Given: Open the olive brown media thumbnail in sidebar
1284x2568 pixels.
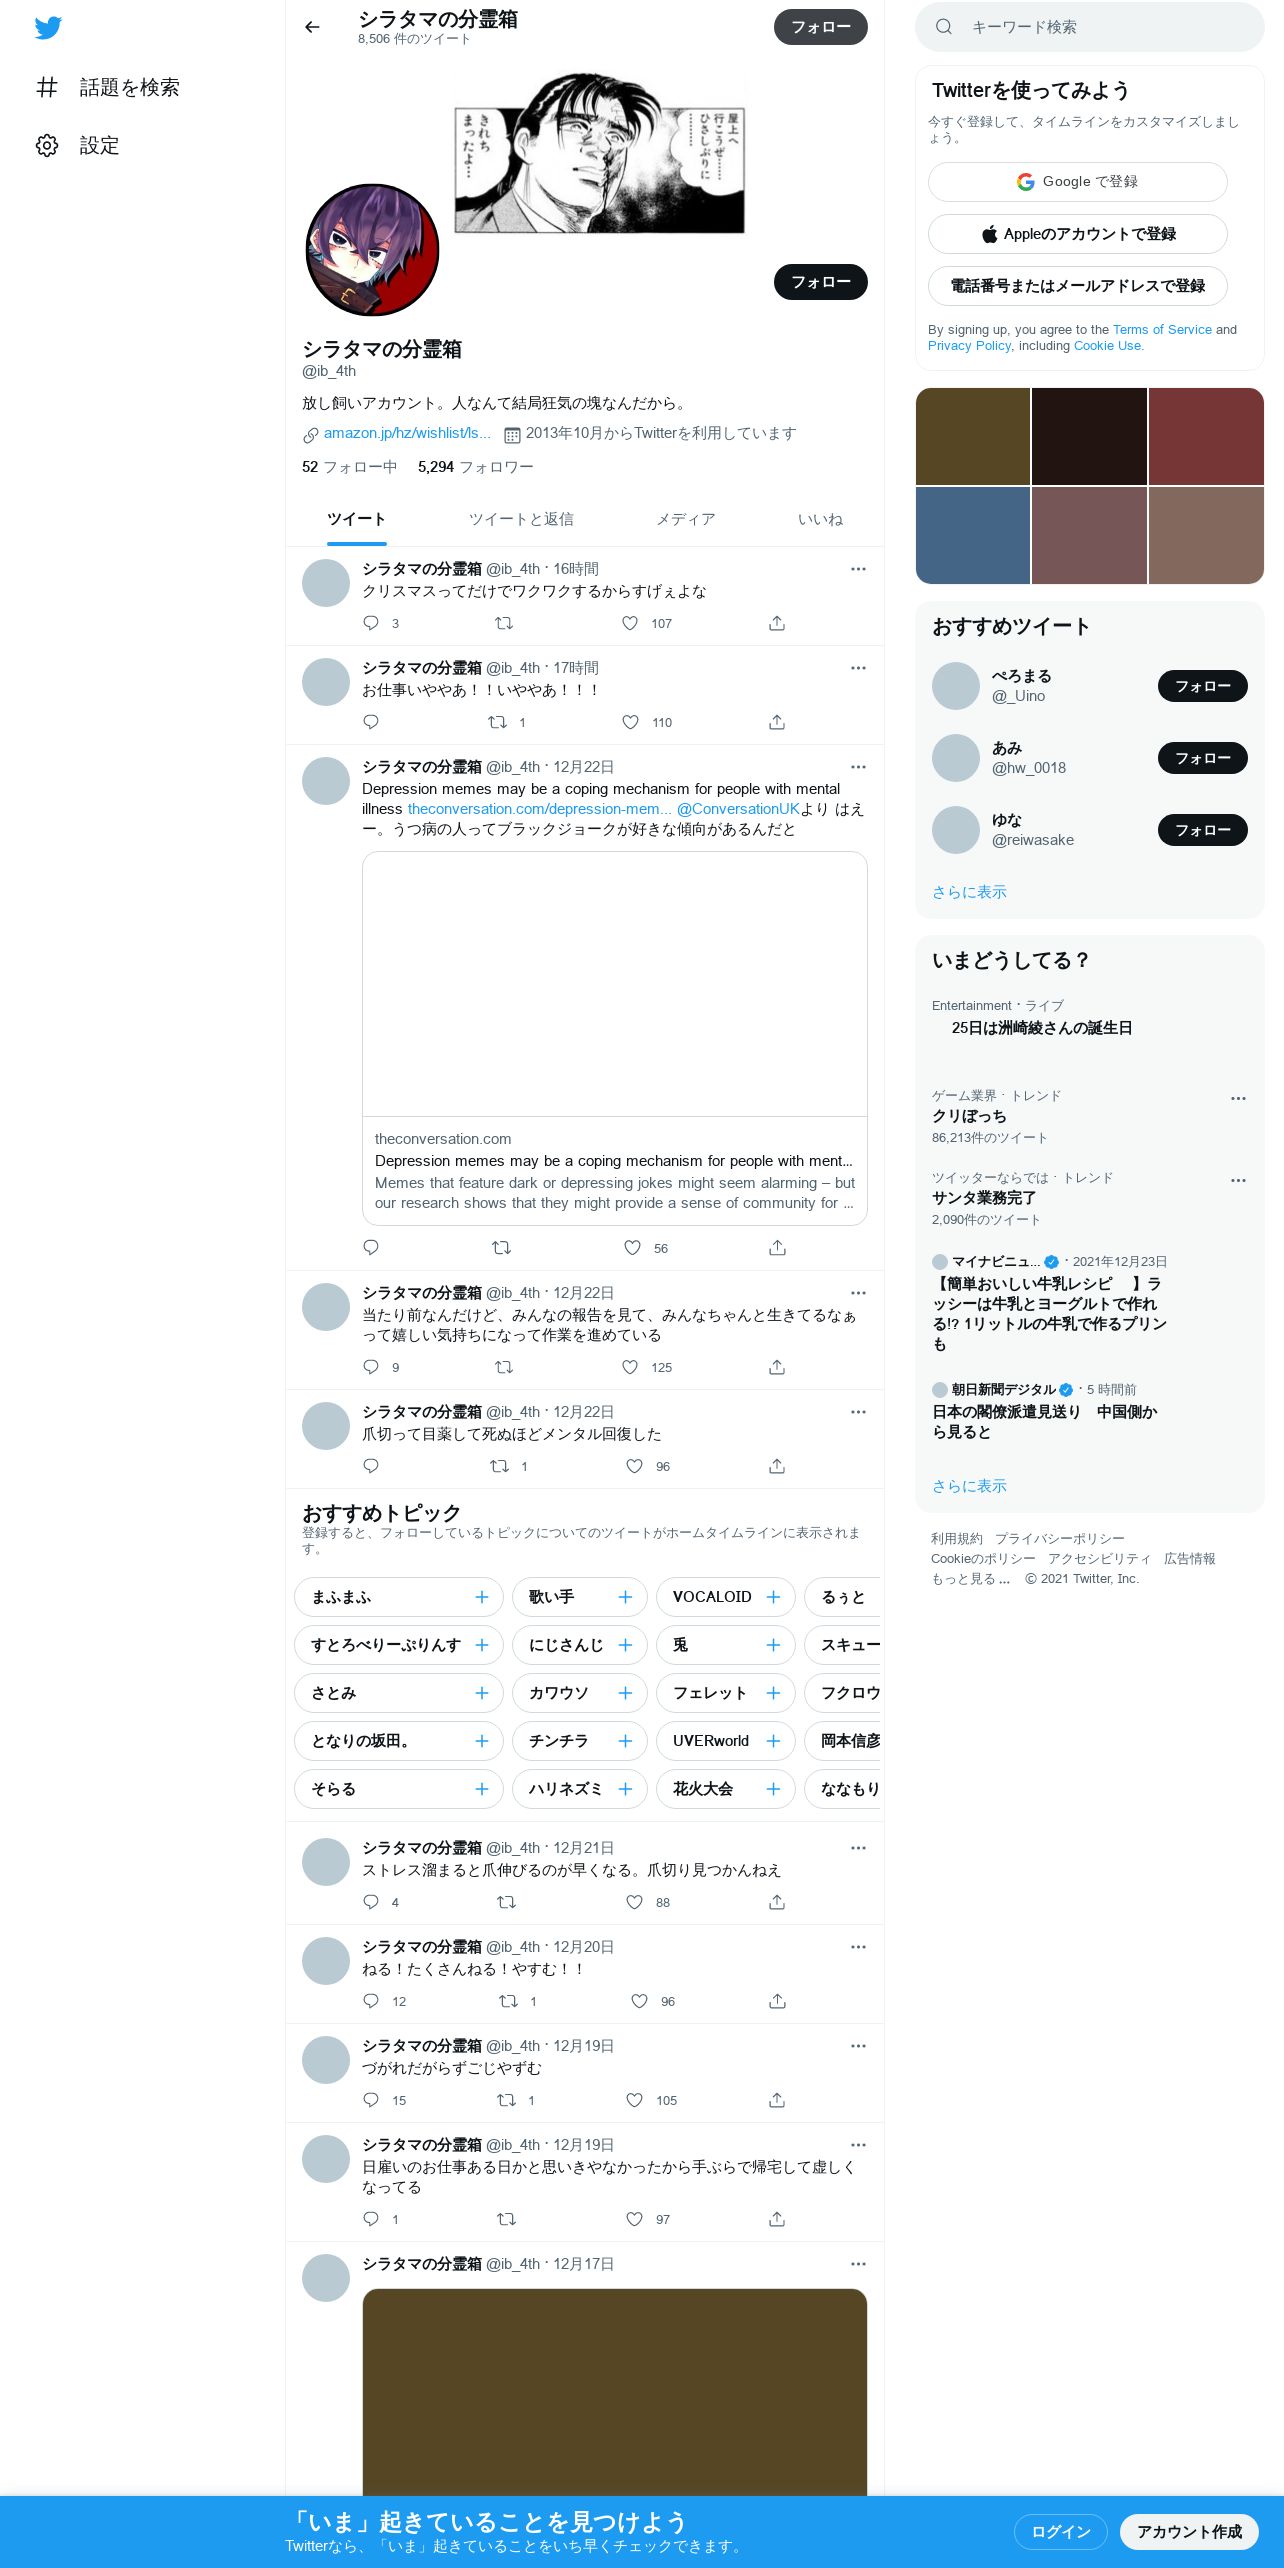Looking at the screenshot, I should tap(973, 436).
